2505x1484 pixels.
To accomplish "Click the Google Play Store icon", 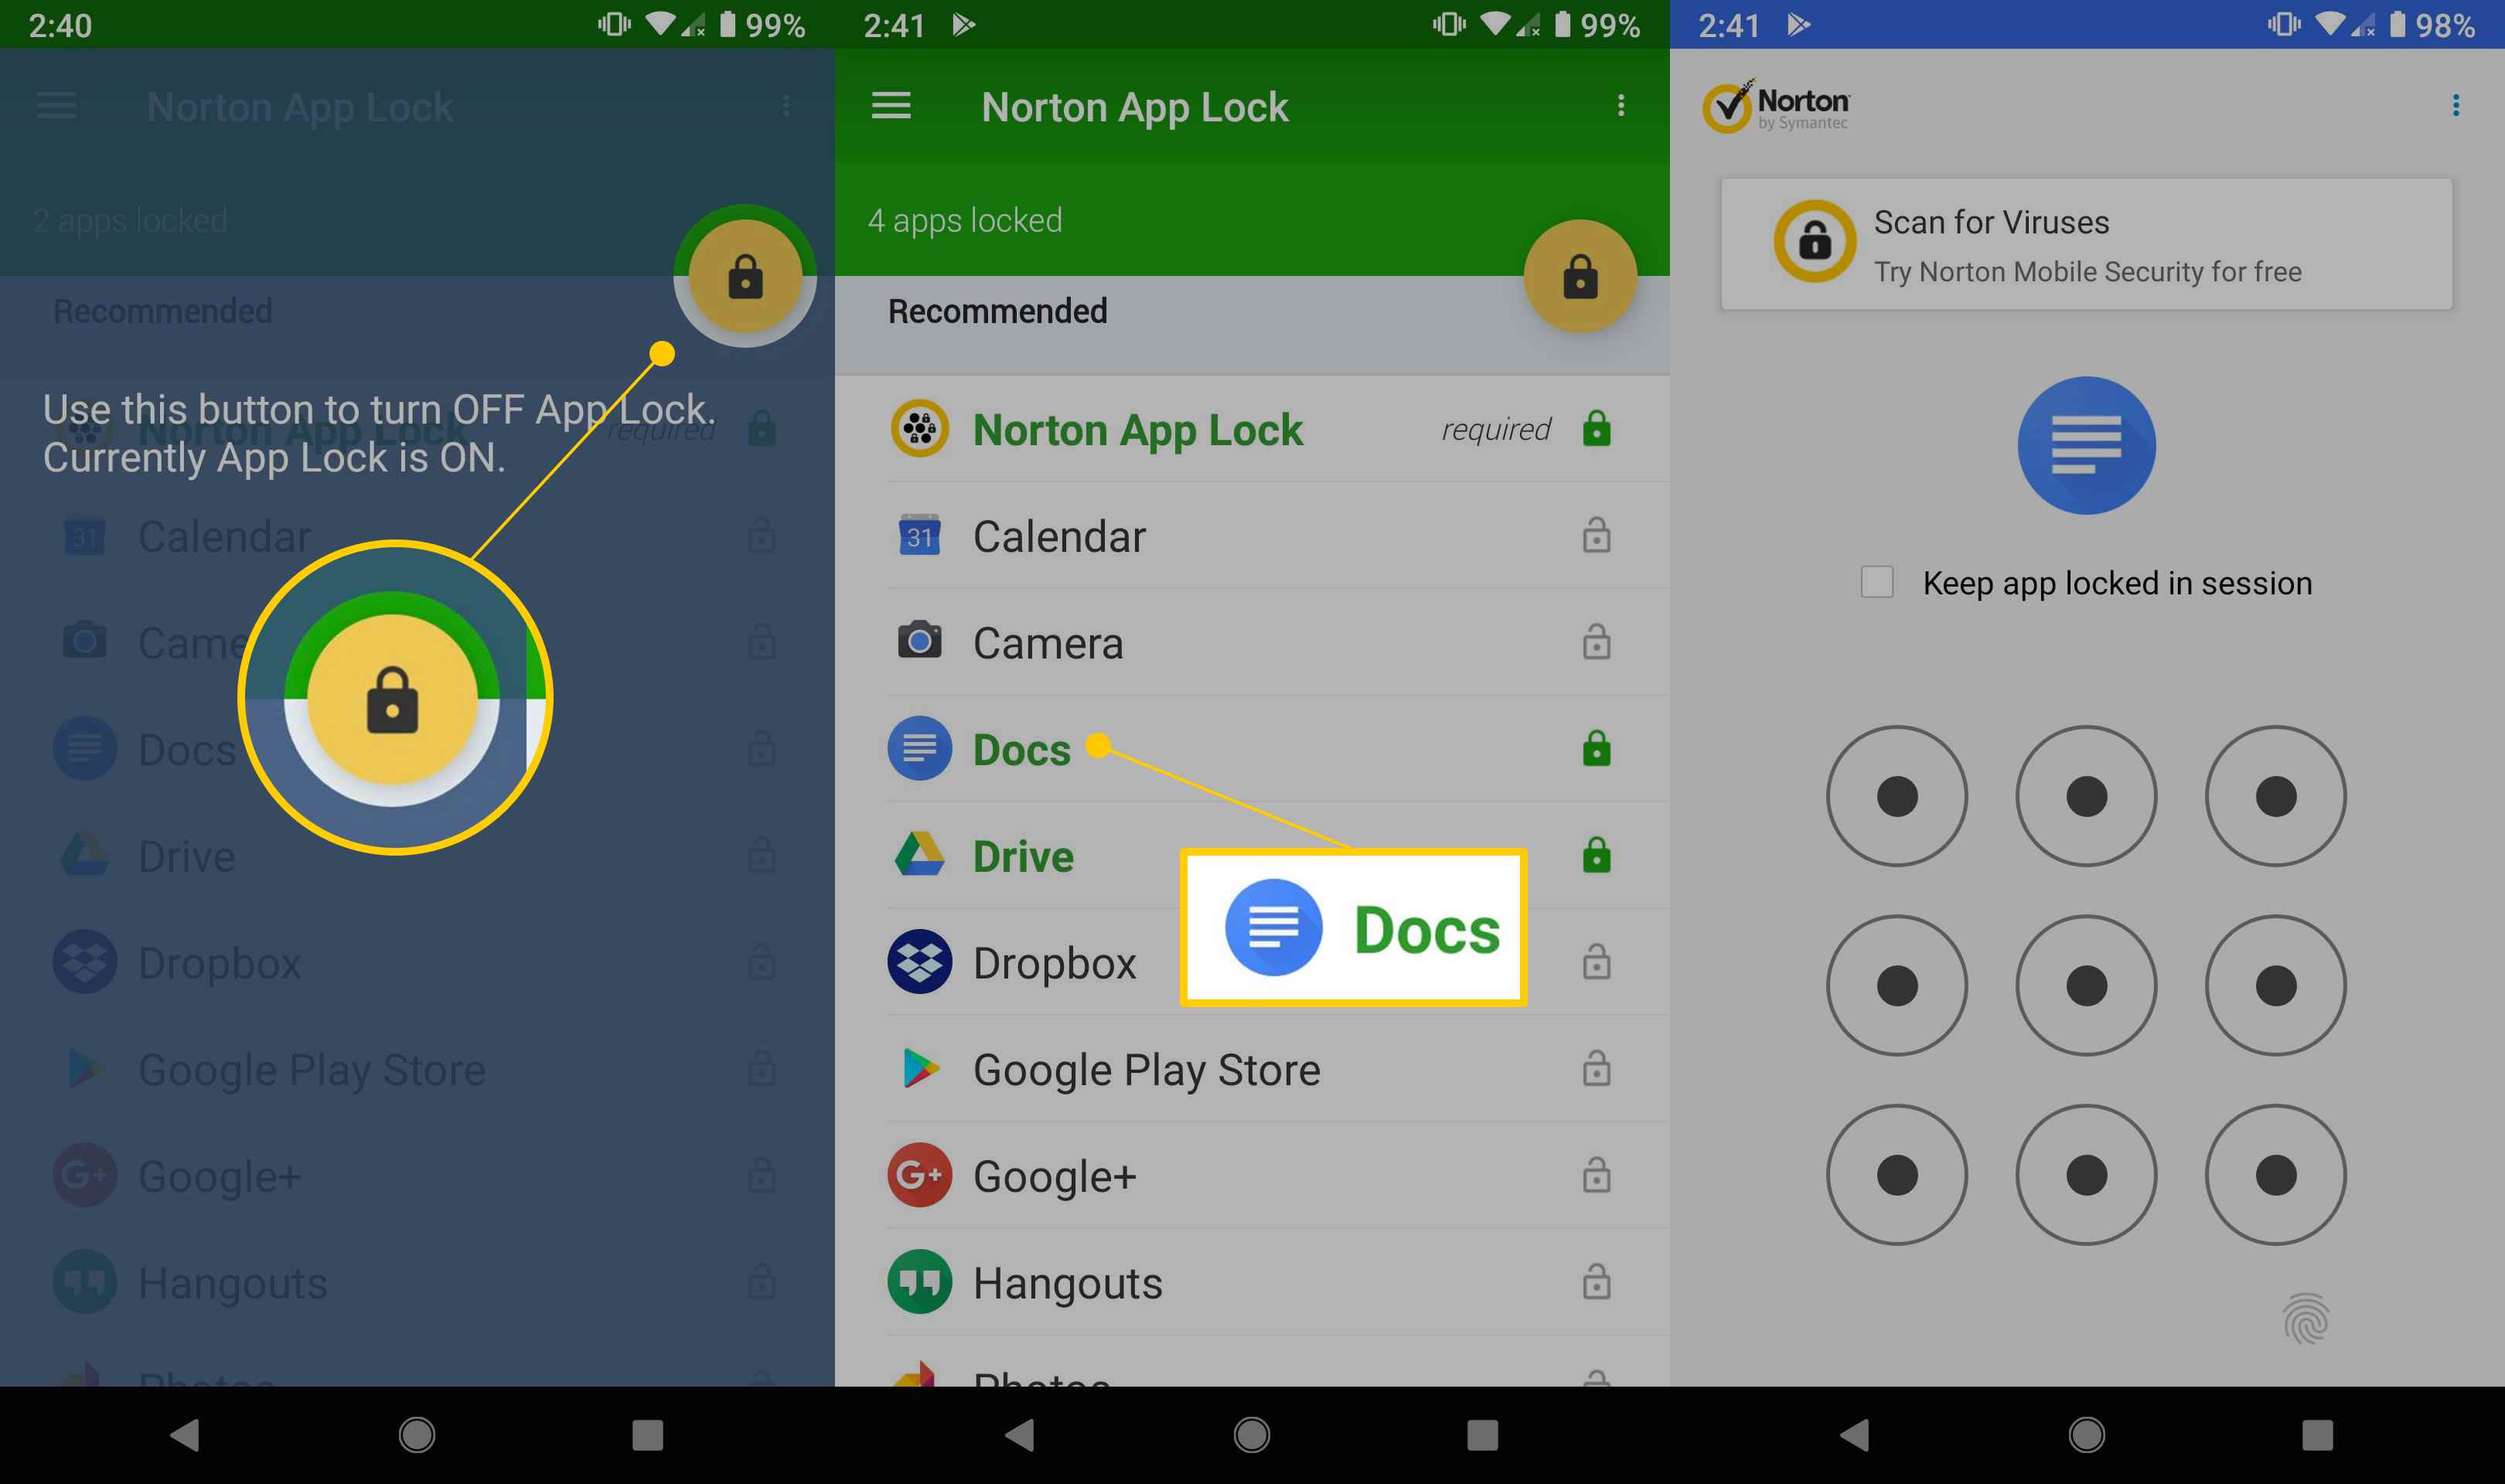I will 920,1069.
